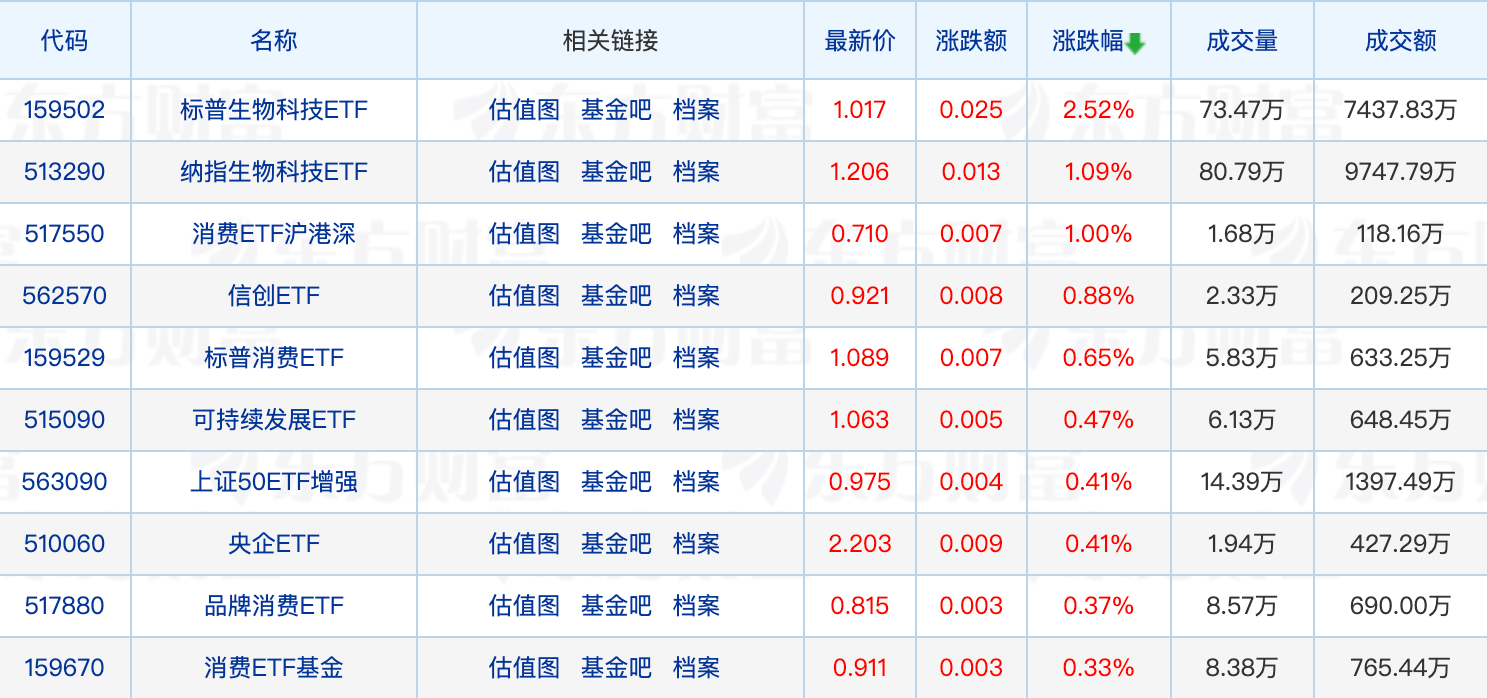Open 基金吧 for 央企ETF
The height and width of the screenshot is (698, 1488).
[616, 544]
